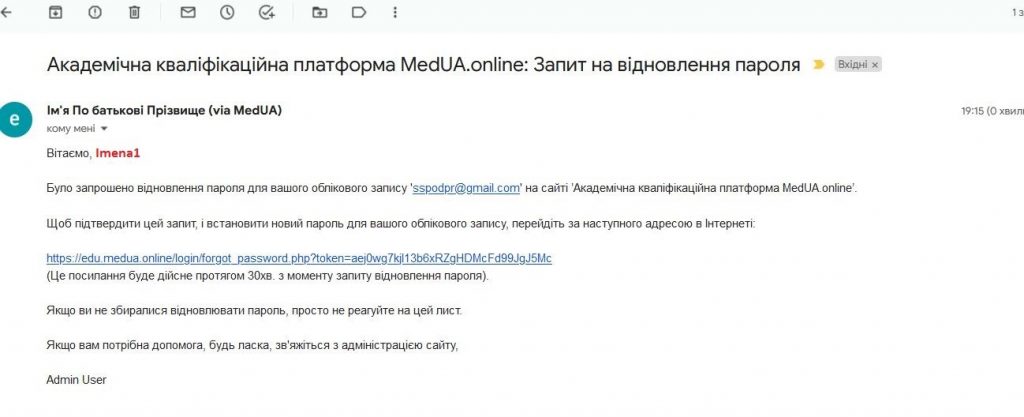The height and width of the screenshot is (417, 1024).
Task: Open the Move to folder icon
Action: click(319, 12)
